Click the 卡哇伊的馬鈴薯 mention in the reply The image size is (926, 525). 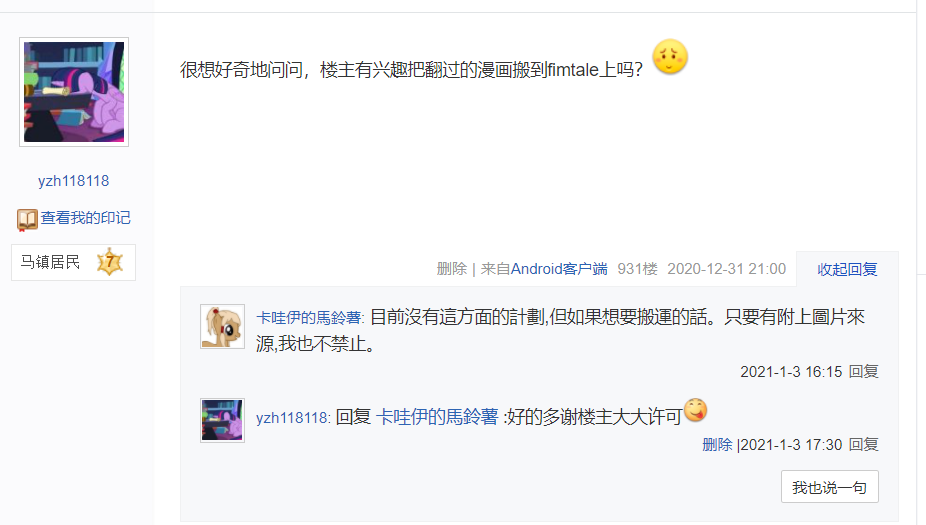(x=437, y=417)
